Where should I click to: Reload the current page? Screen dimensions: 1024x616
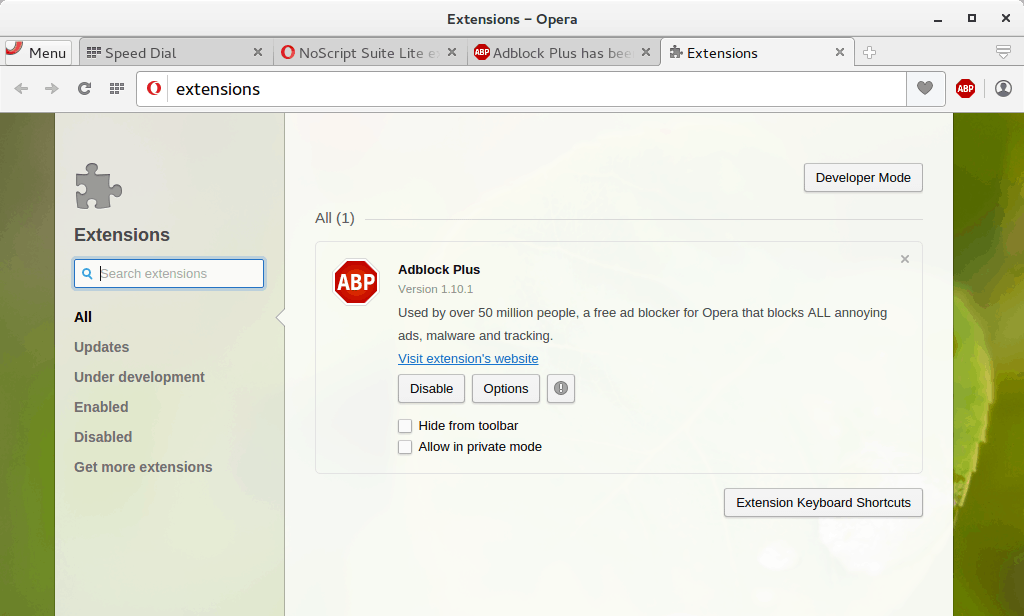tap(84, 88)
